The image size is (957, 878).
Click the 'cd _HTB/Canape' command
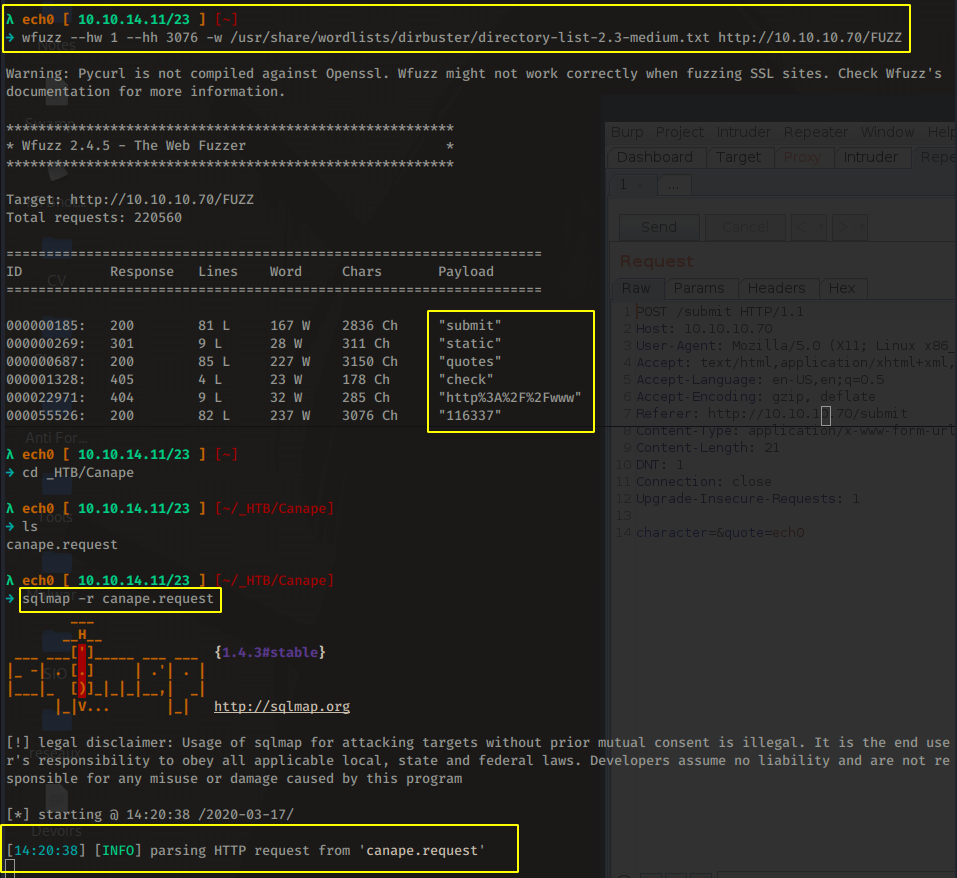[78, 473]
